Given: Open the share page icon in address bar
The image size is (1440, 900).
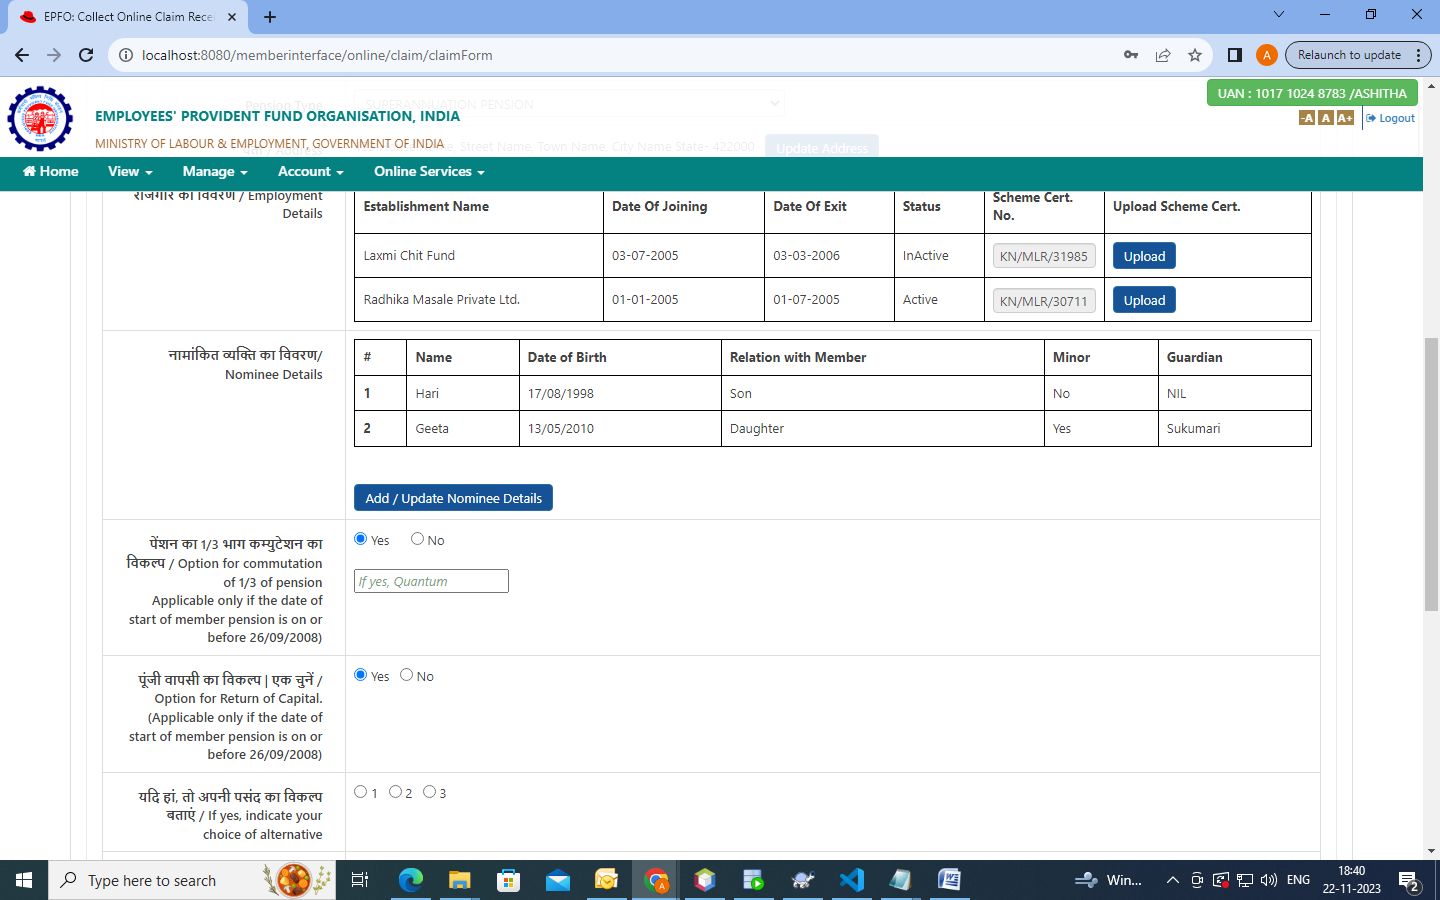Looking at the screenshot, I should (x=1163, y=55).
